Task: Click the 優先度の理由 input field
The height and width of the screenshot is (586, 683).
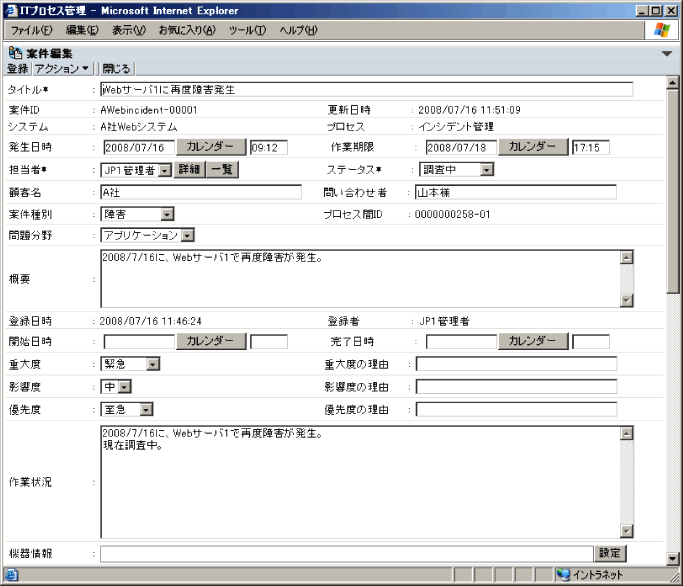Action: tap(516, 410)
